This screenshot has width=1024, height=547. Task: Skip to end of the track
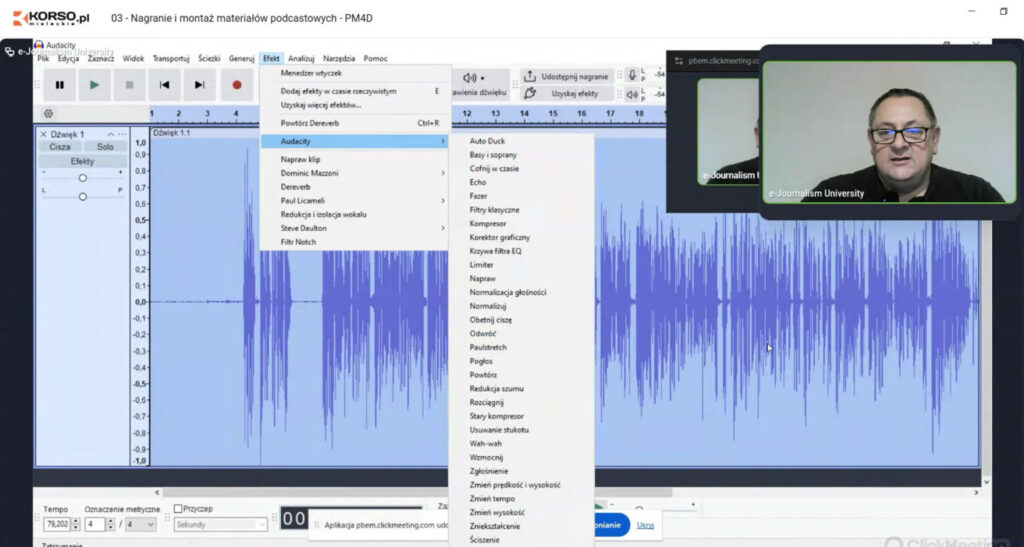[x=200, y=85]
